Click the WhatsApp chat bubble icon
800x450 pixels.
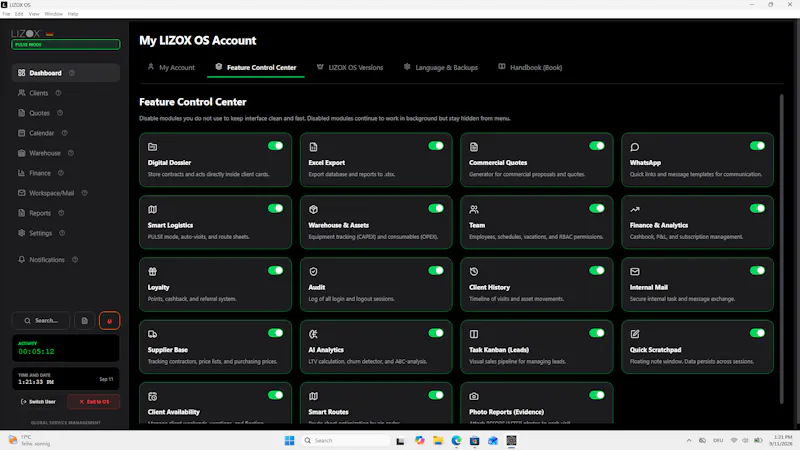click(635, 147)
